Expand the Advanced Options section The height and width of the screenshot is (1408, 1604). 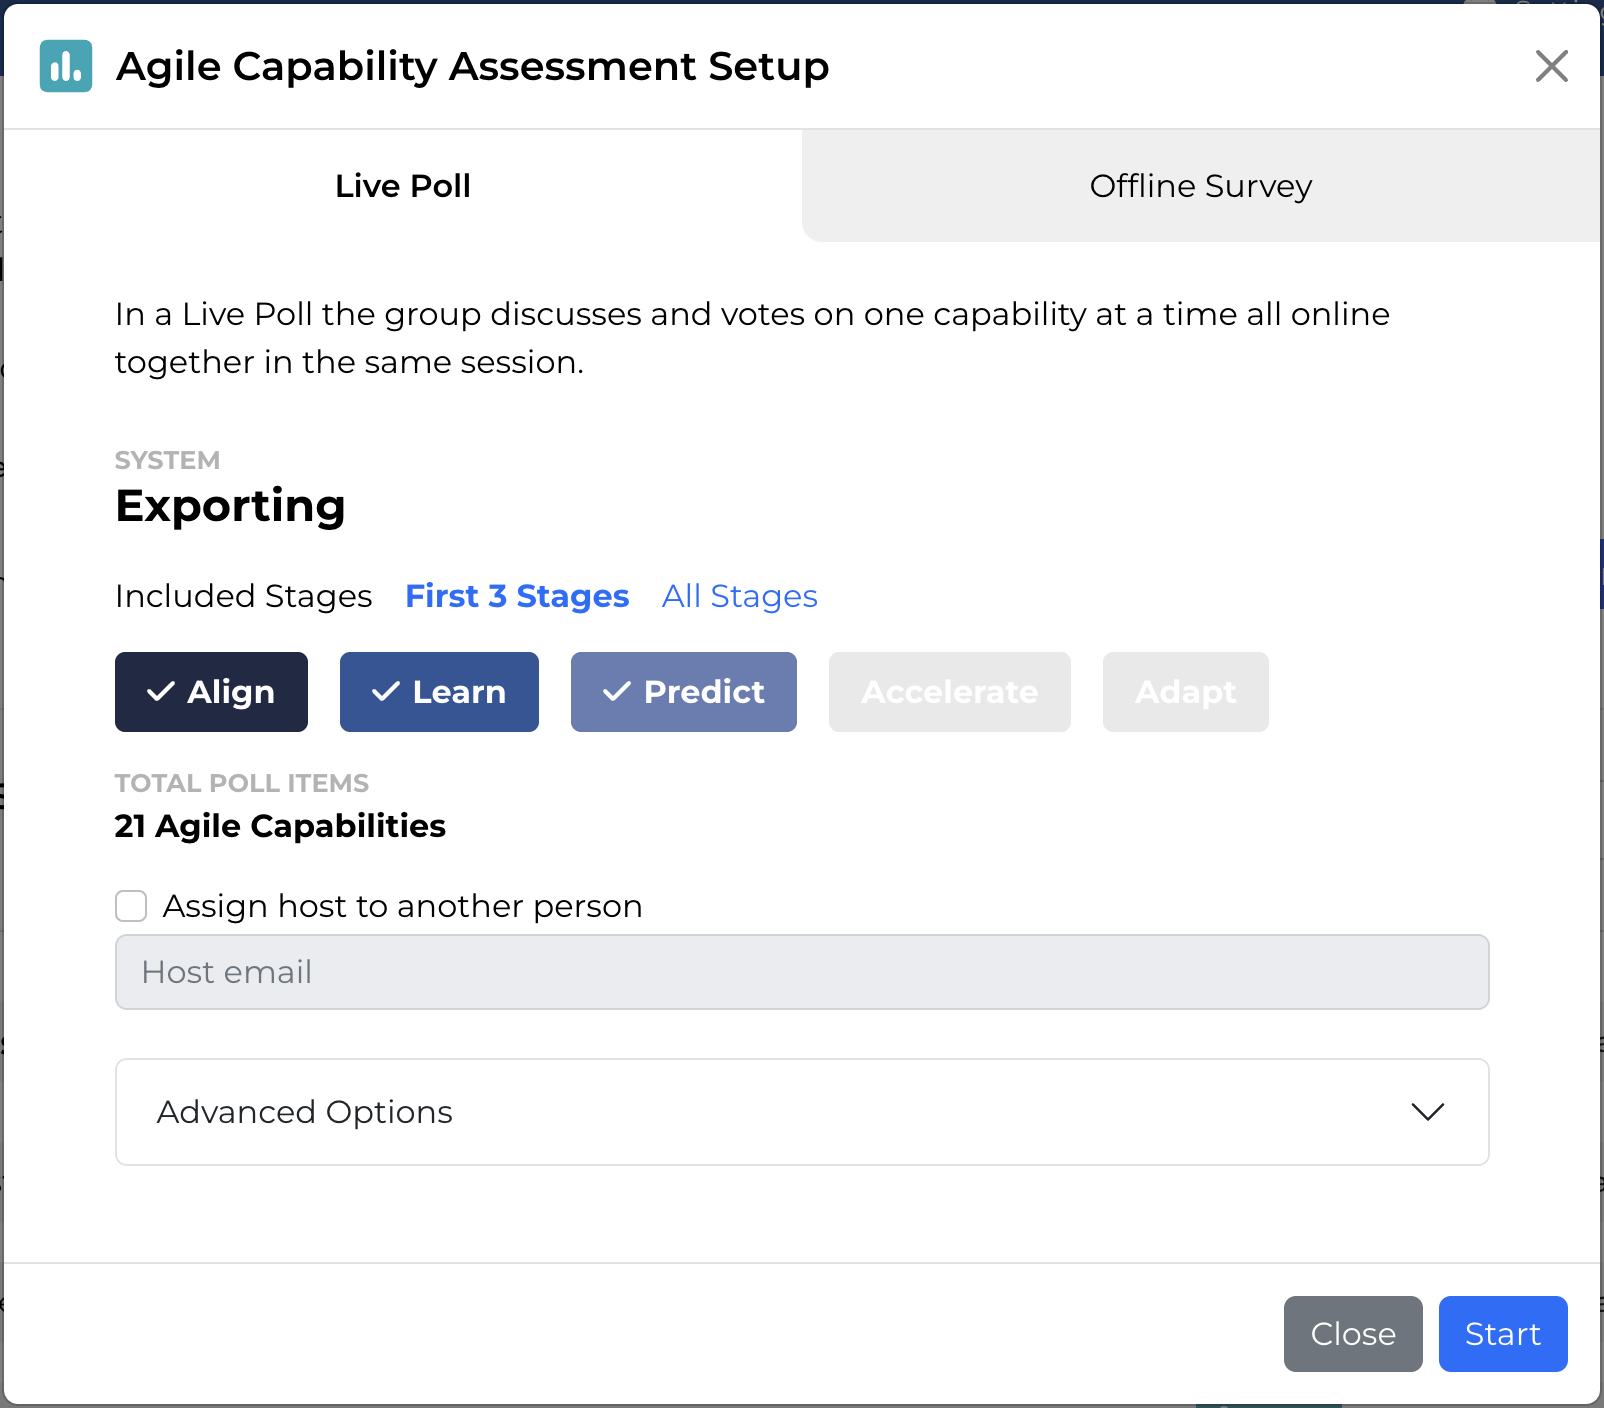tap(801, 1112)
